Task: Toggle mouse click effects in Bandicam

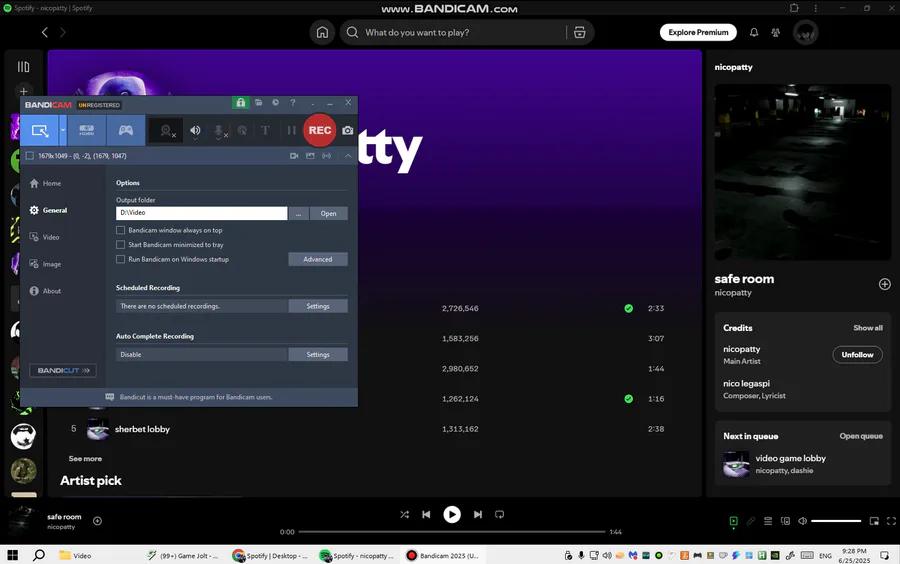Action: [x=242, y=131]
